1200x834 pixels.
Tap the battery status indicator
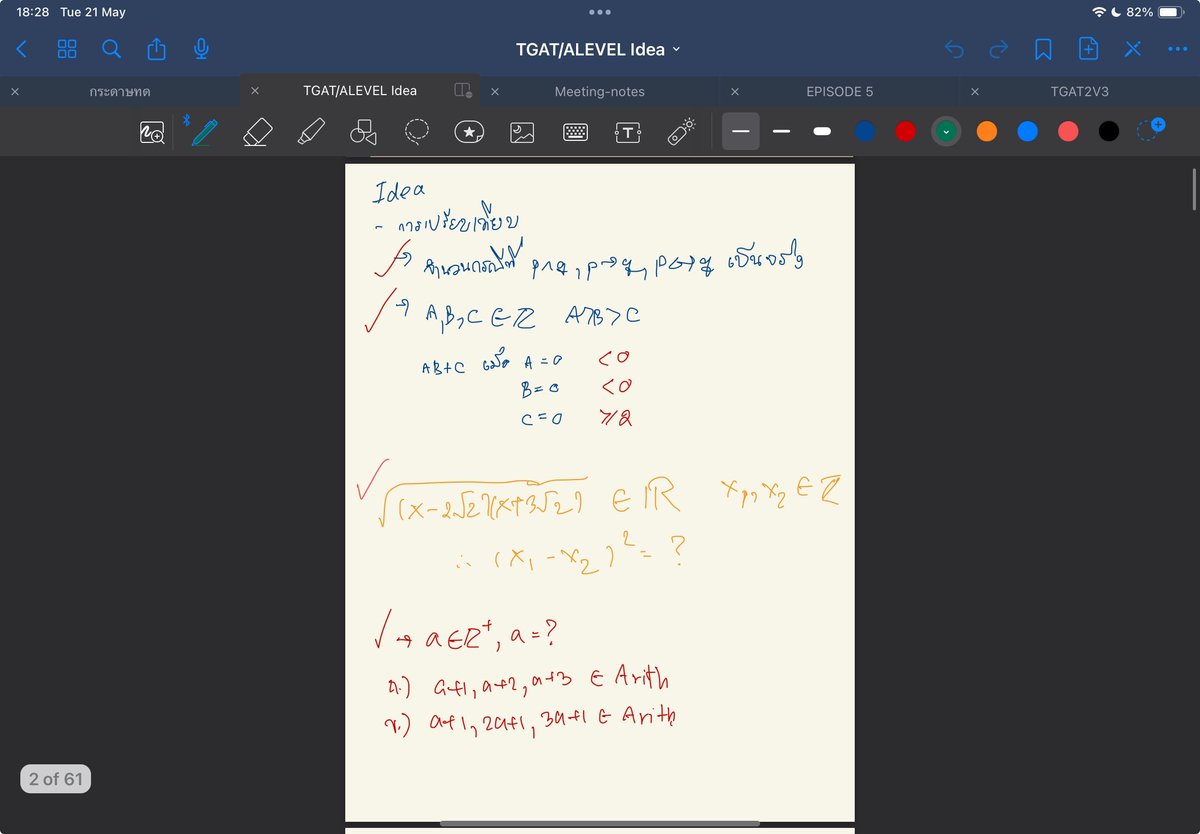pyautogui.click(x=1170, y=12)
